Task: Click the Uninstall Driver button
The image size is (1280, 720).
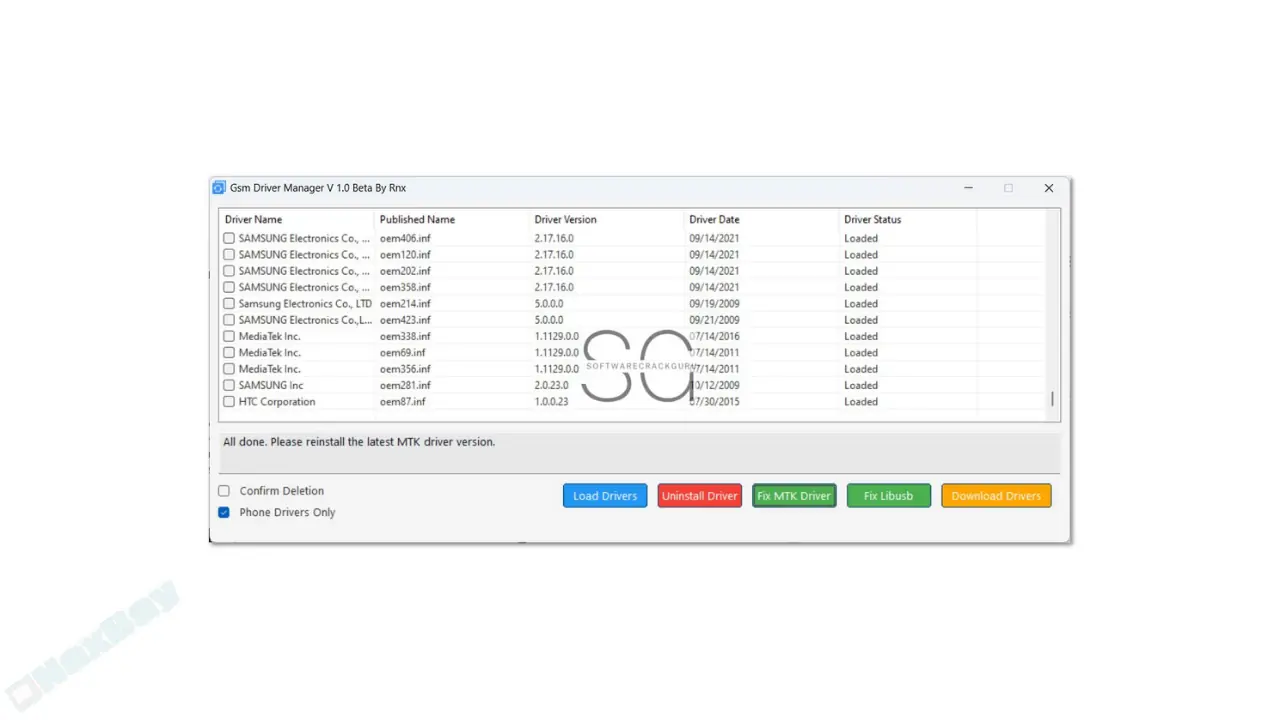Action: tap(699, 495)
